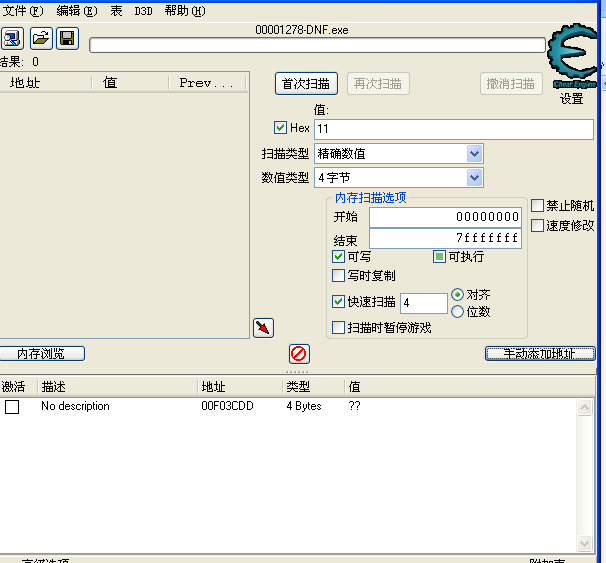This screenshot has width=606, height=563.
Task: Click the address table 值 column header
Action: [470, 386]
